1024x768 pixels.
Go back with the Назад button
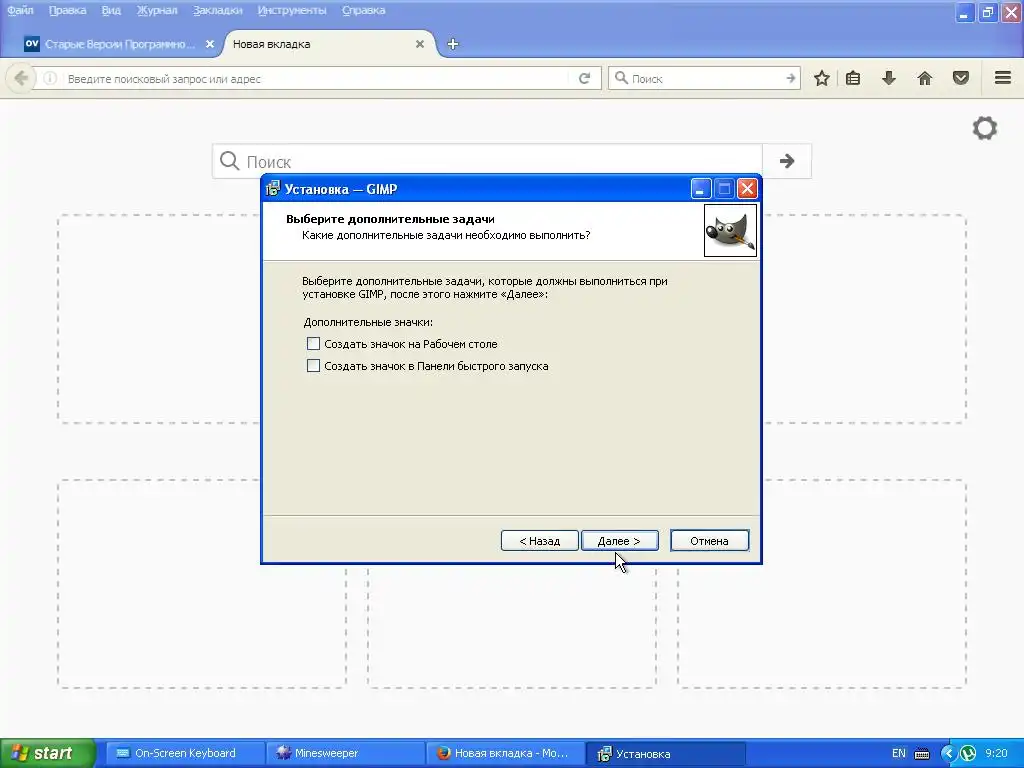[x=539, y=541]
